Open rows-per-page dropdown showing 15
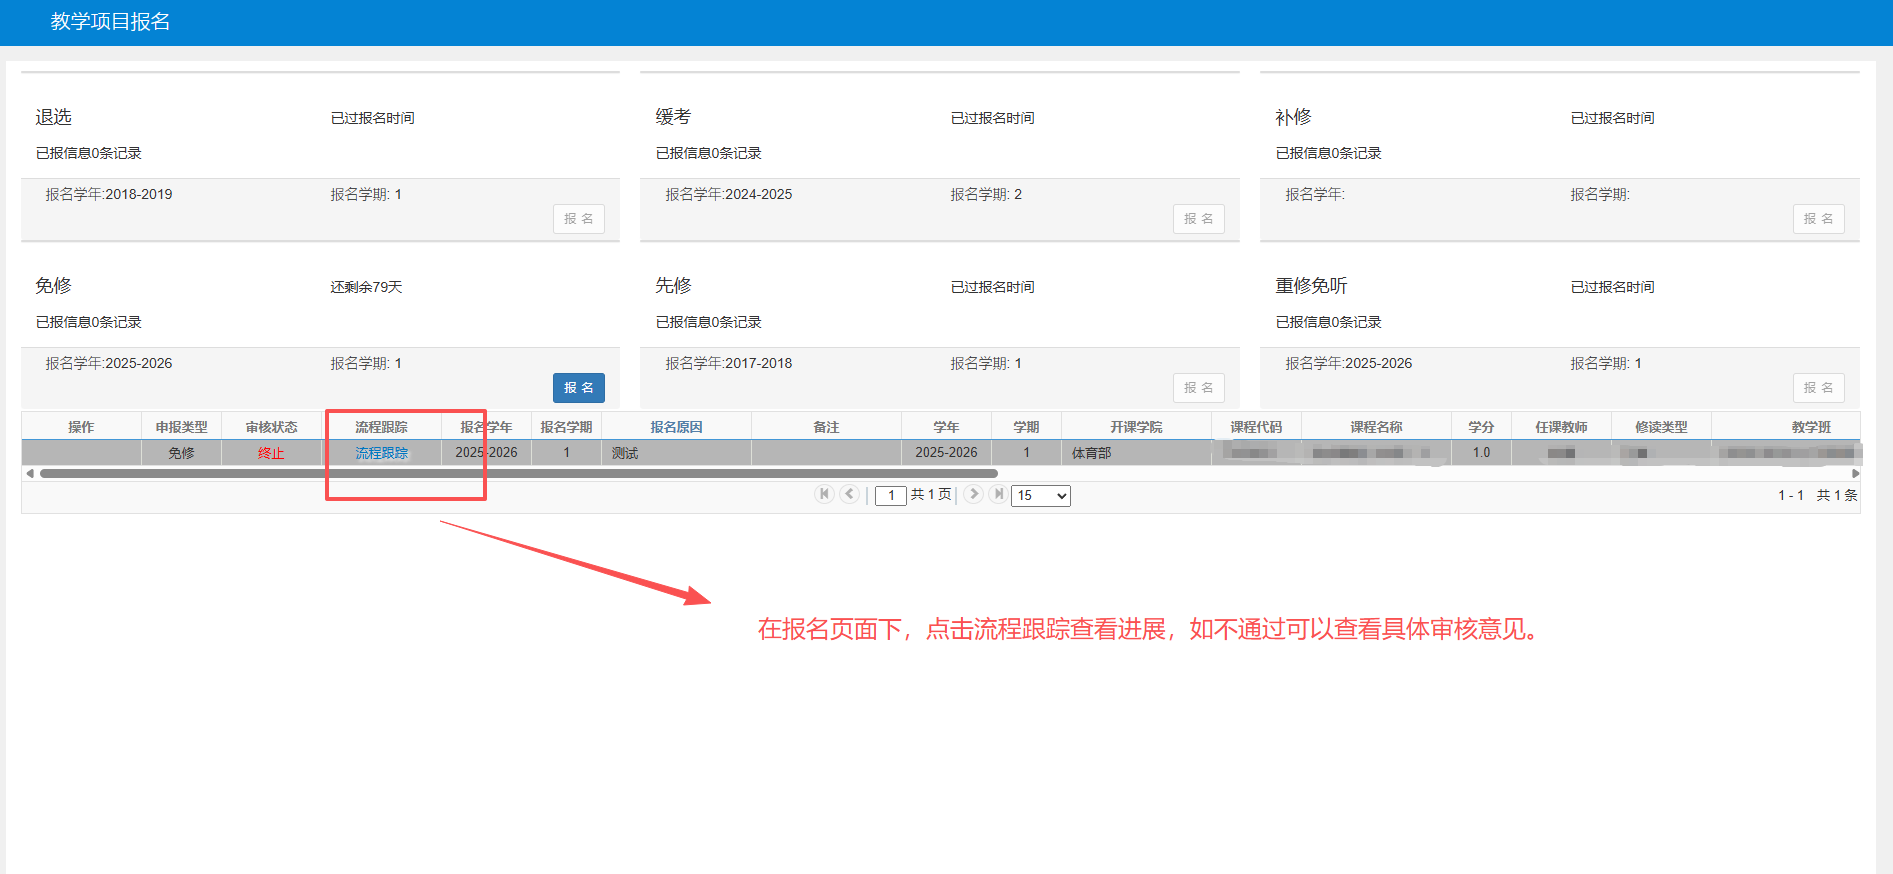This screenshot has width=1893, height=874. [1041, 496]
